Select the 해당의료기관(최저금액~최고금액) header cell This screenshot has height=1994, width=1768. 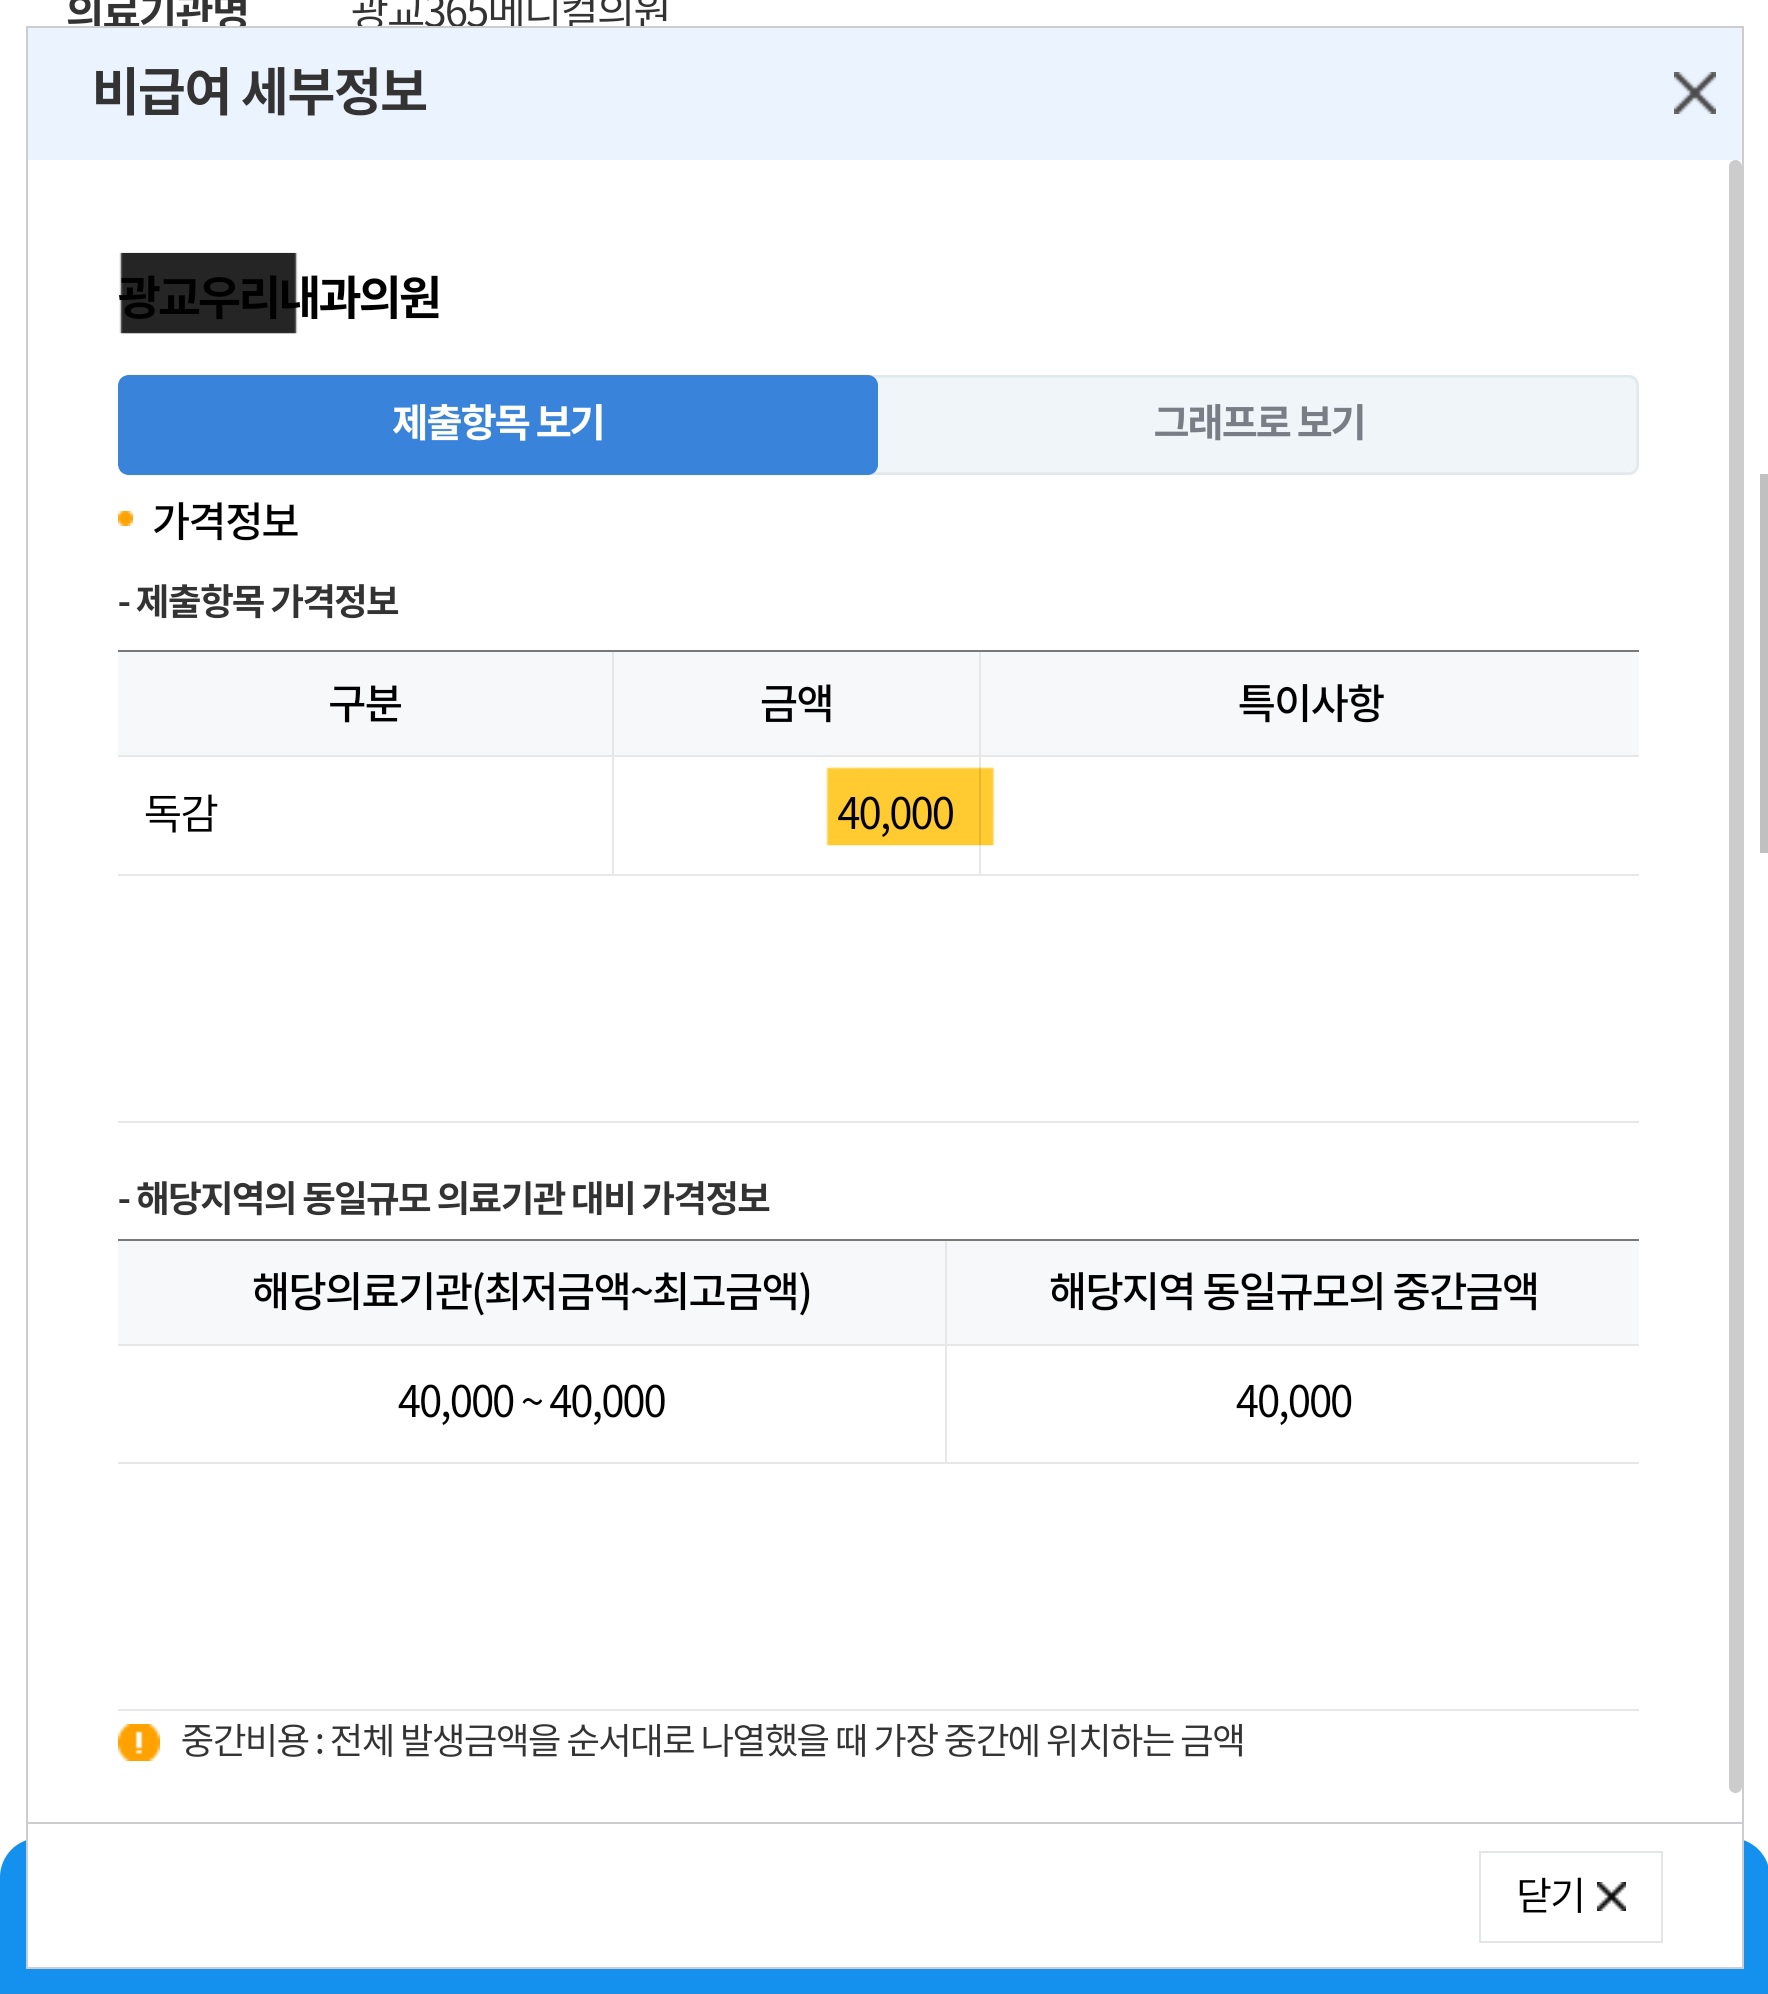(530, 1290)
